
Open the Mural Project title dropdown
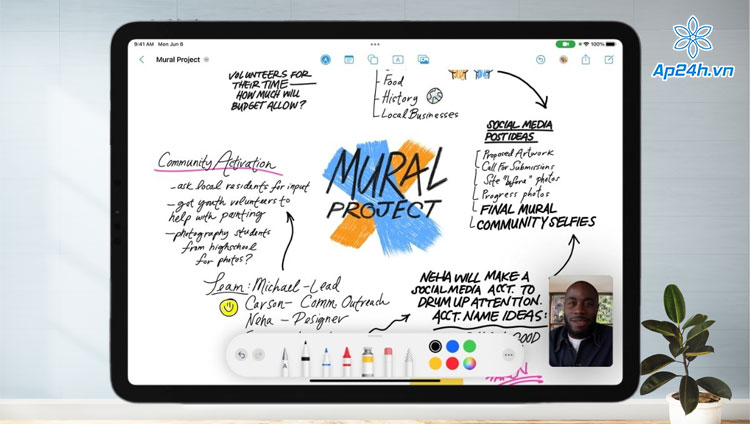(207, 60)
